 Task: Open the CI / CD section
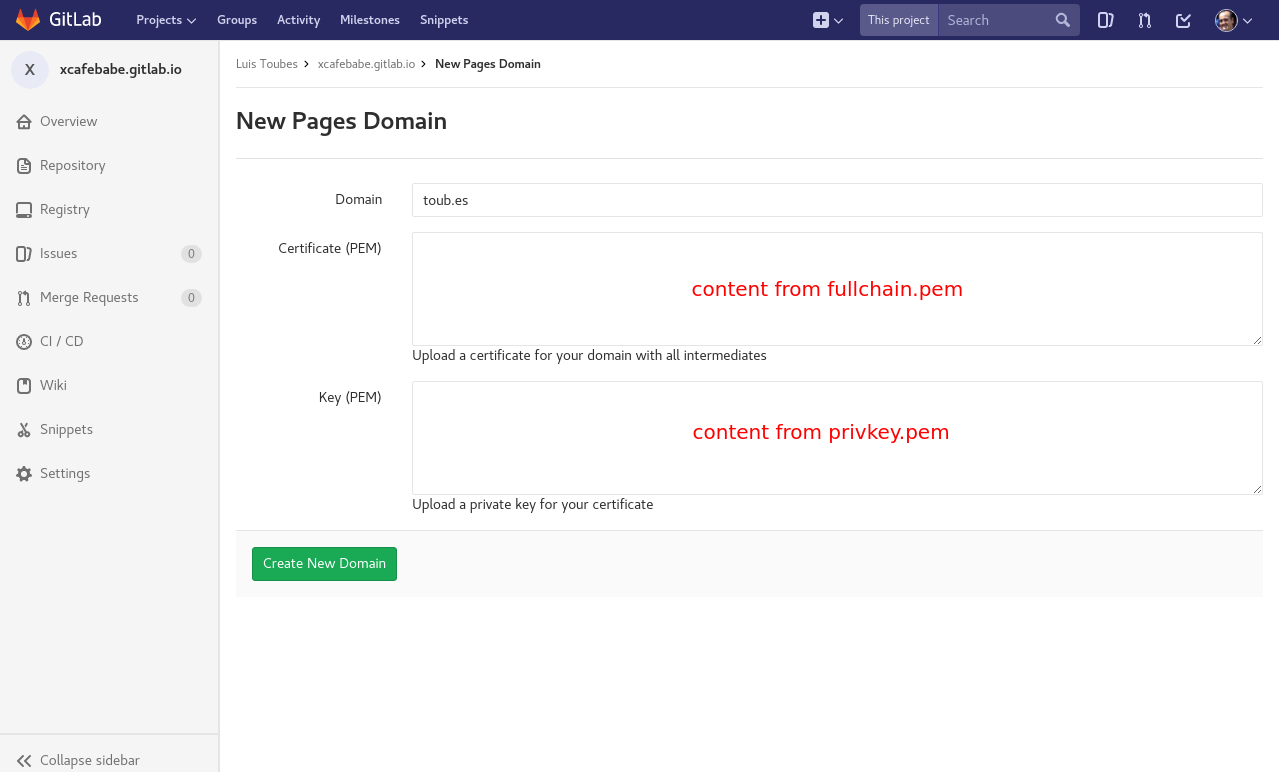click(x=62, y=341)
